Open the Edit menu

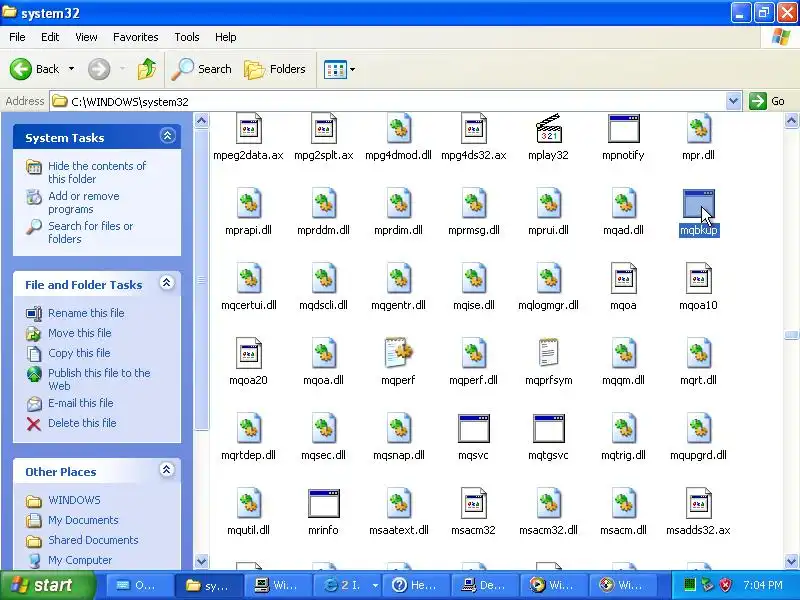pos(50,37)
